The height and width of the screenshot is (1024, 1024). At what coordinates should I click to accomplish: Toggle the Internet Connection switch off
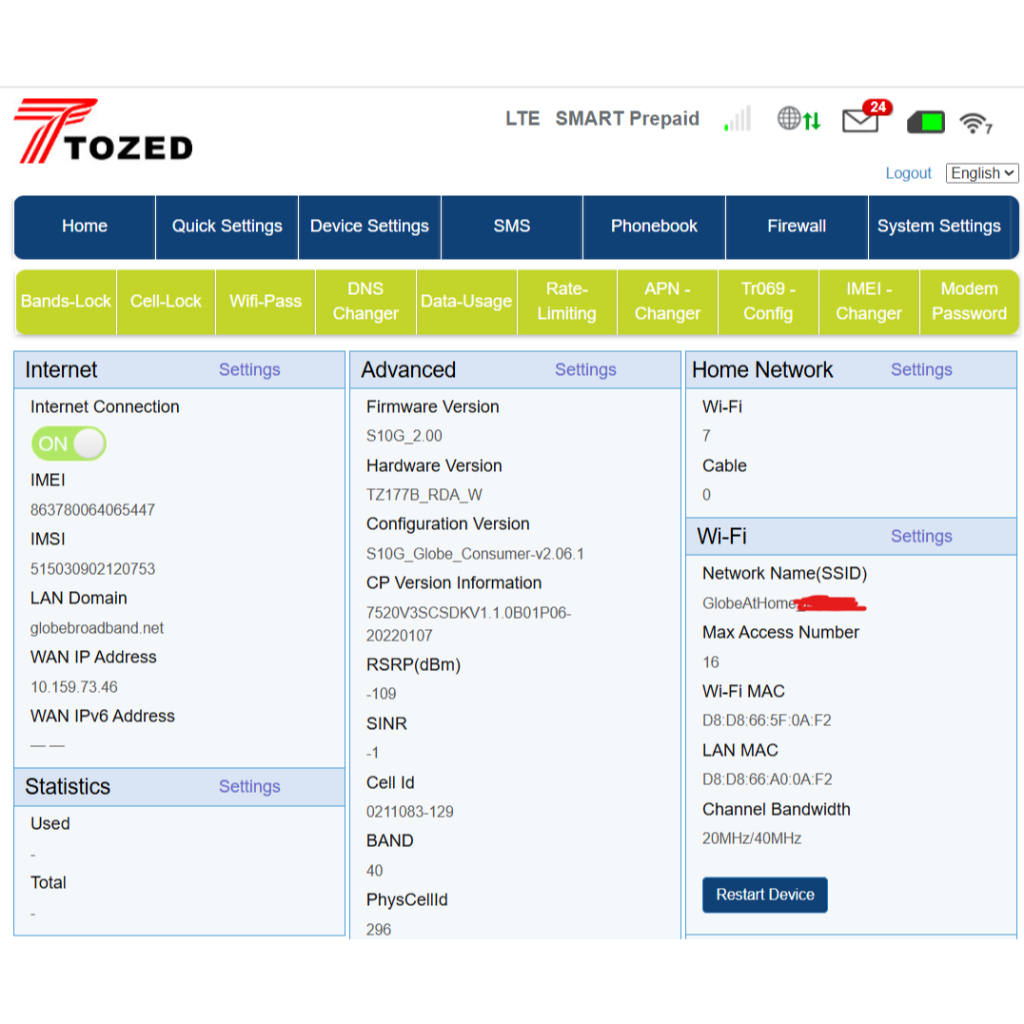68,444
